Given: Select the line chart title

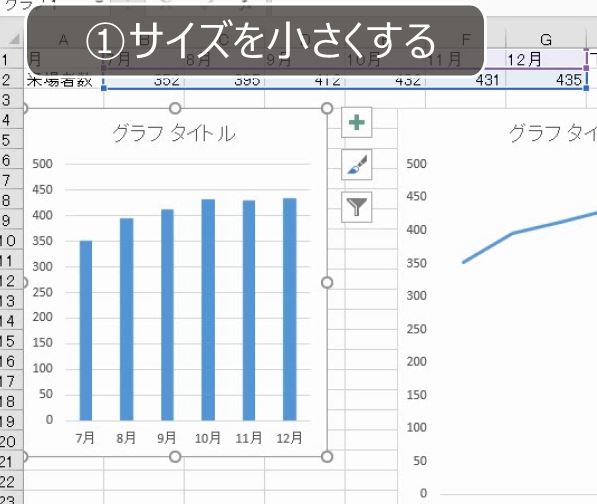Looking at the screenshot, I should (x=552, y=134).
